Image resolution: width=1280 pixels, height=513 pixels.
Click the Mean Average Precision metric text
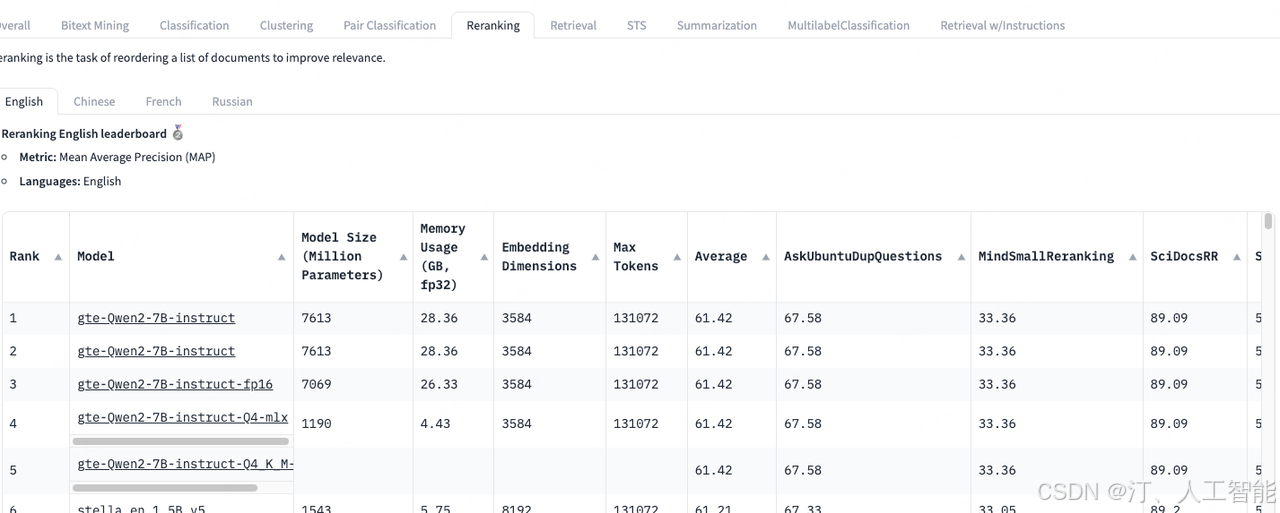coord(137,157)
